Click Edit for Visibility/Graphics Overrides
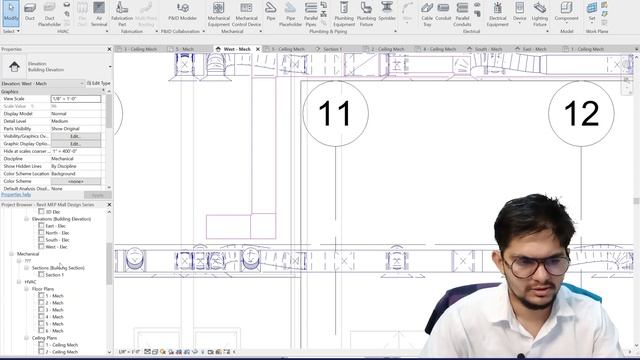Viewport: 640px width, 360px height. click(x=76, y=136)
